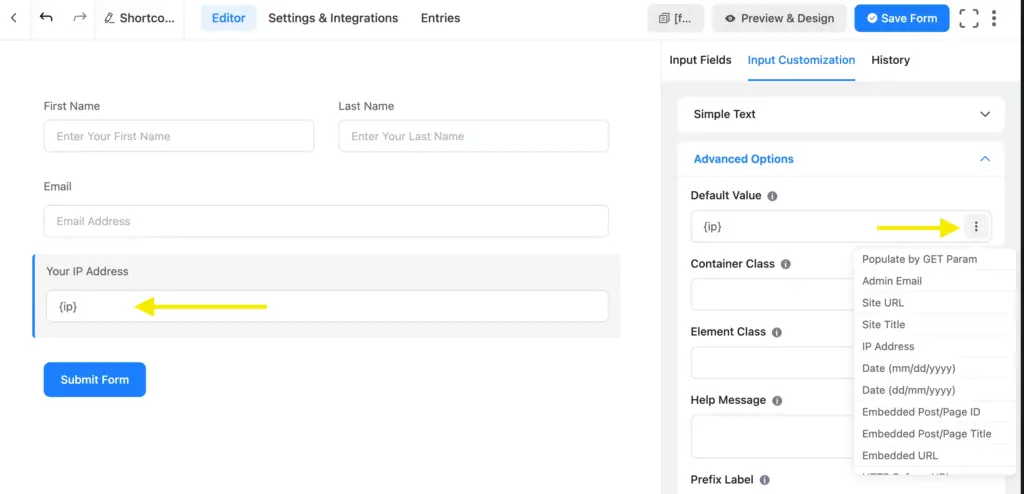Open the History tab
Viewport: 1024px width, 494px height.
click(890, 60)
